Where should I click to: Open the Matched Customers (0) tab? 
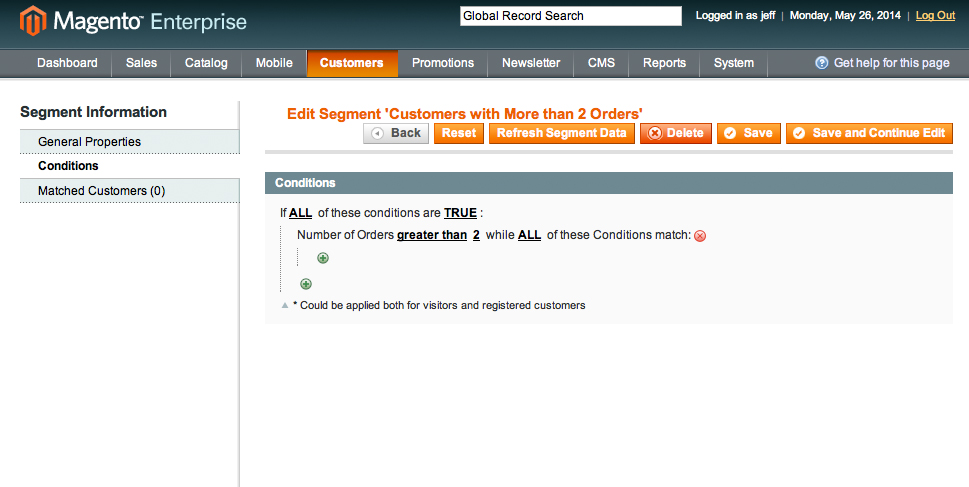[130, 191]
